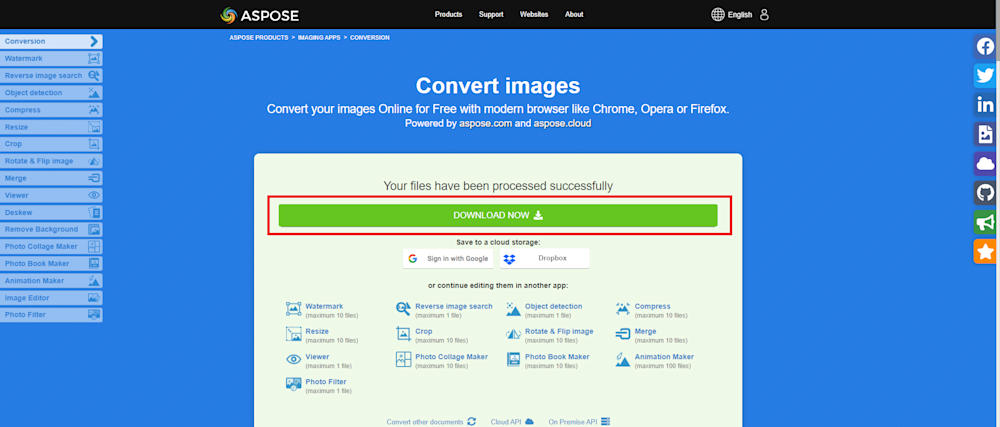Open Deskew from left sidebar
Screen dimensions: 1000x427
click(51, 212)
